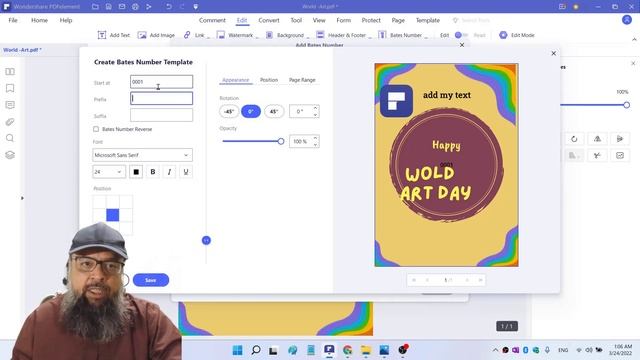The image size is (640, 360).
Task: Click the Suffix input field
Action: [162, 115]
